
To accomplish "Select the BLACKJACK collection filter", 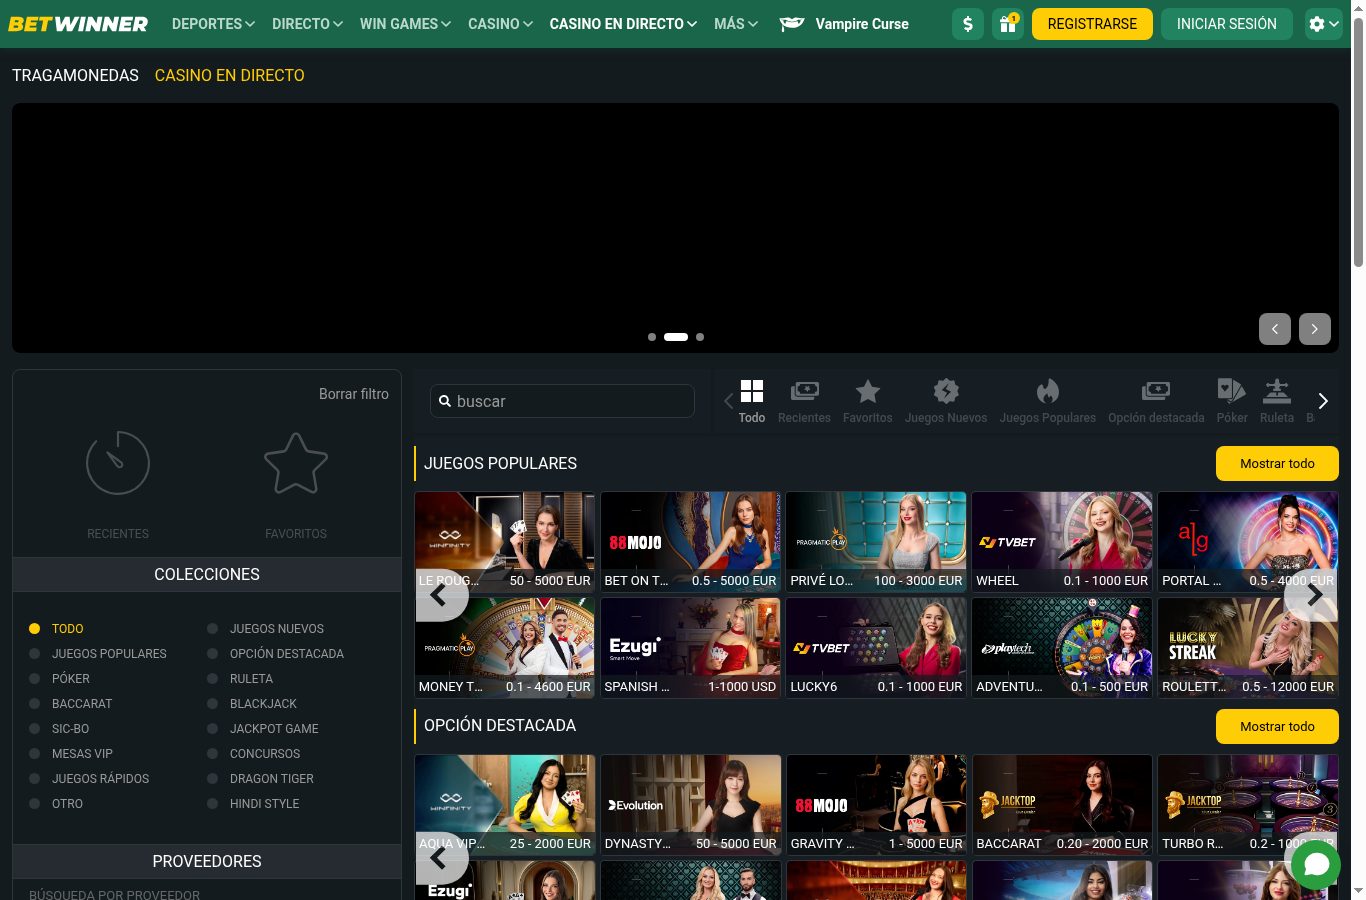I will [252, 704].
